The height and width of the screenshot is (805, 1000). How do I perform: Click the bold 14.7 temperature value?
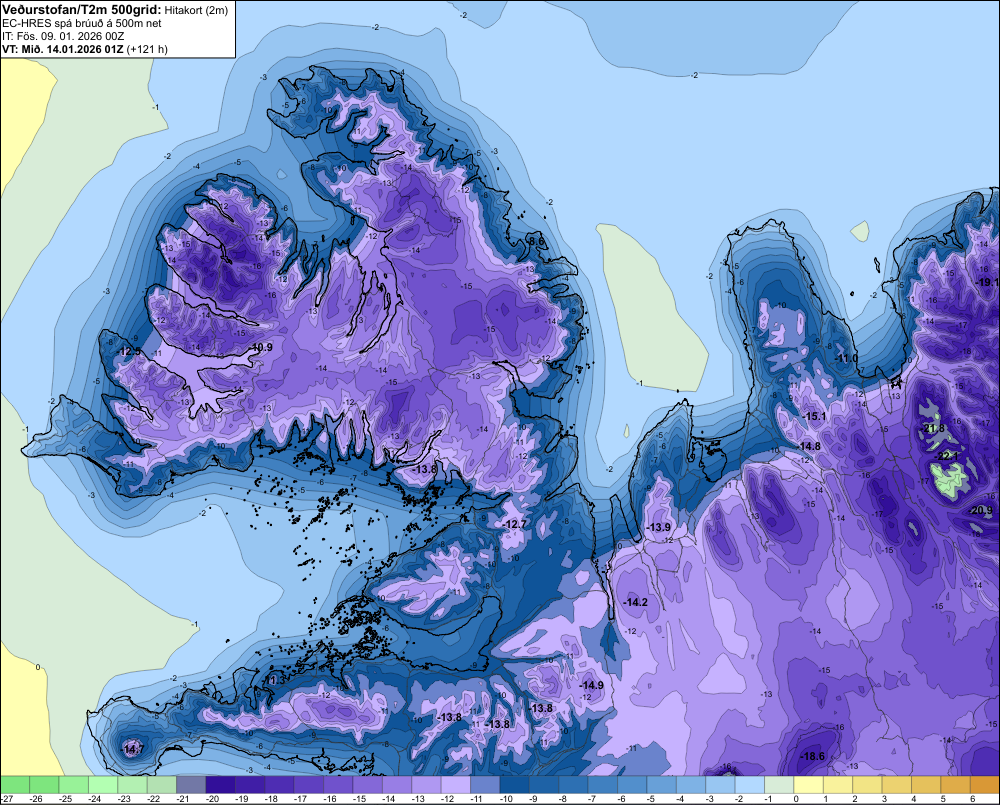(x=134, y=749)
